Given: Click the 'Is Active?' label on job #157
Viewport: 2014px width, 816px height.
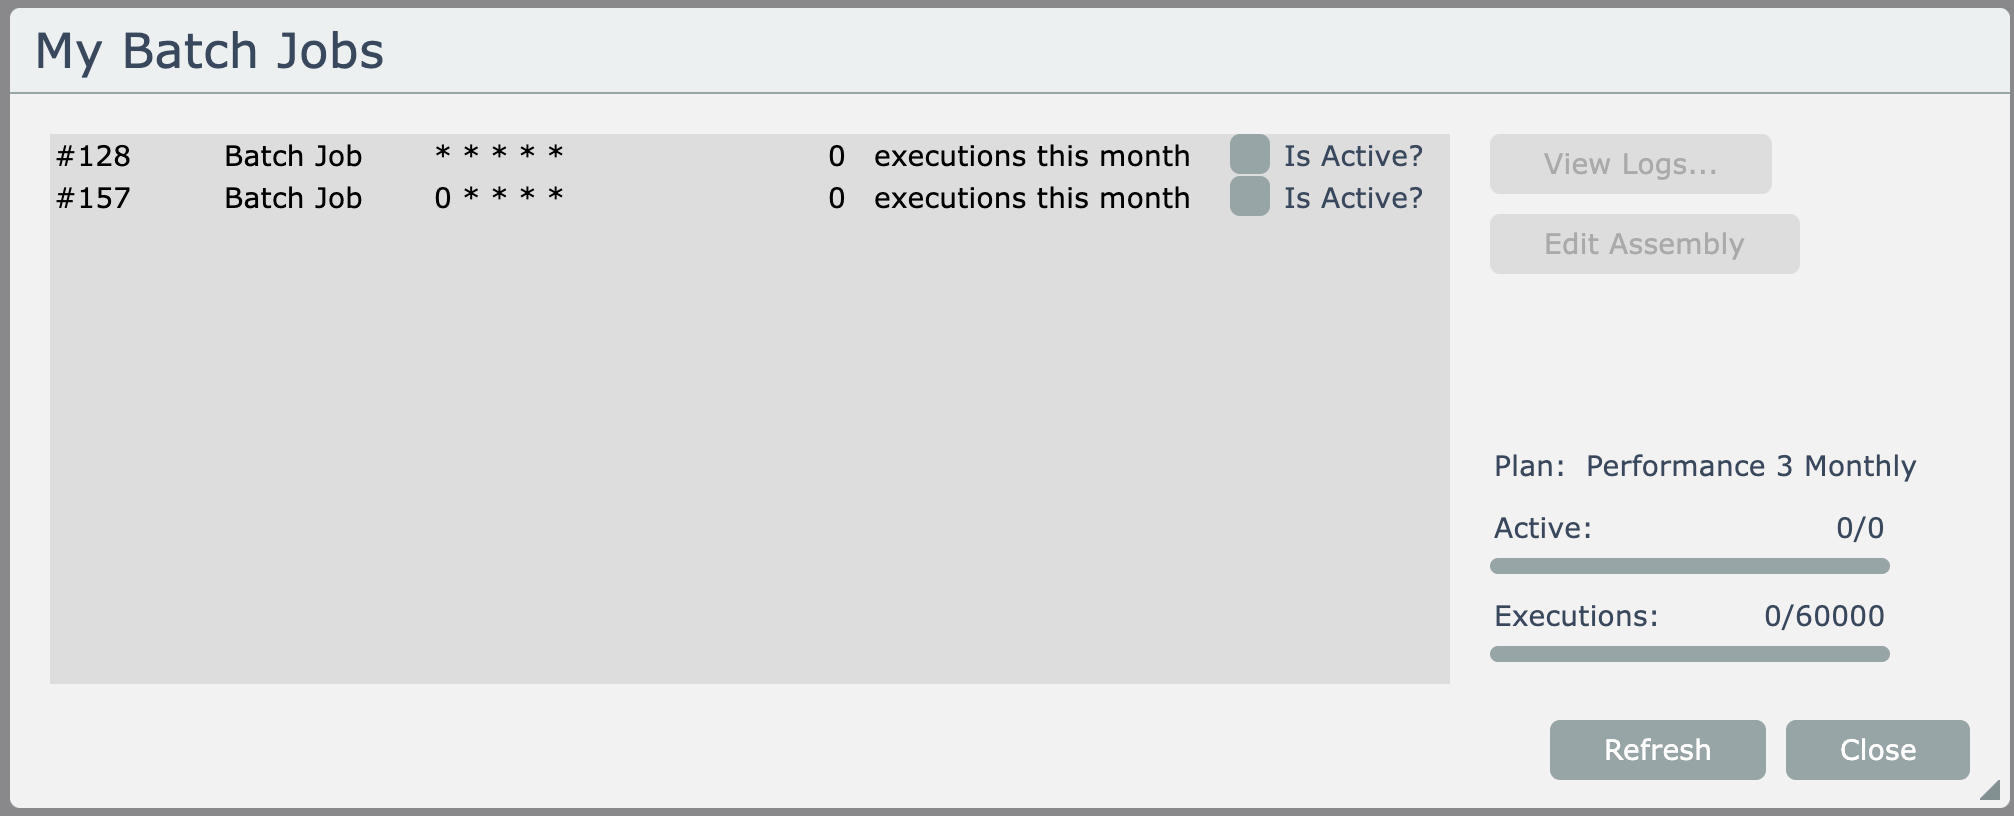Looking at the screenshot, I should tap(1353, 198).
